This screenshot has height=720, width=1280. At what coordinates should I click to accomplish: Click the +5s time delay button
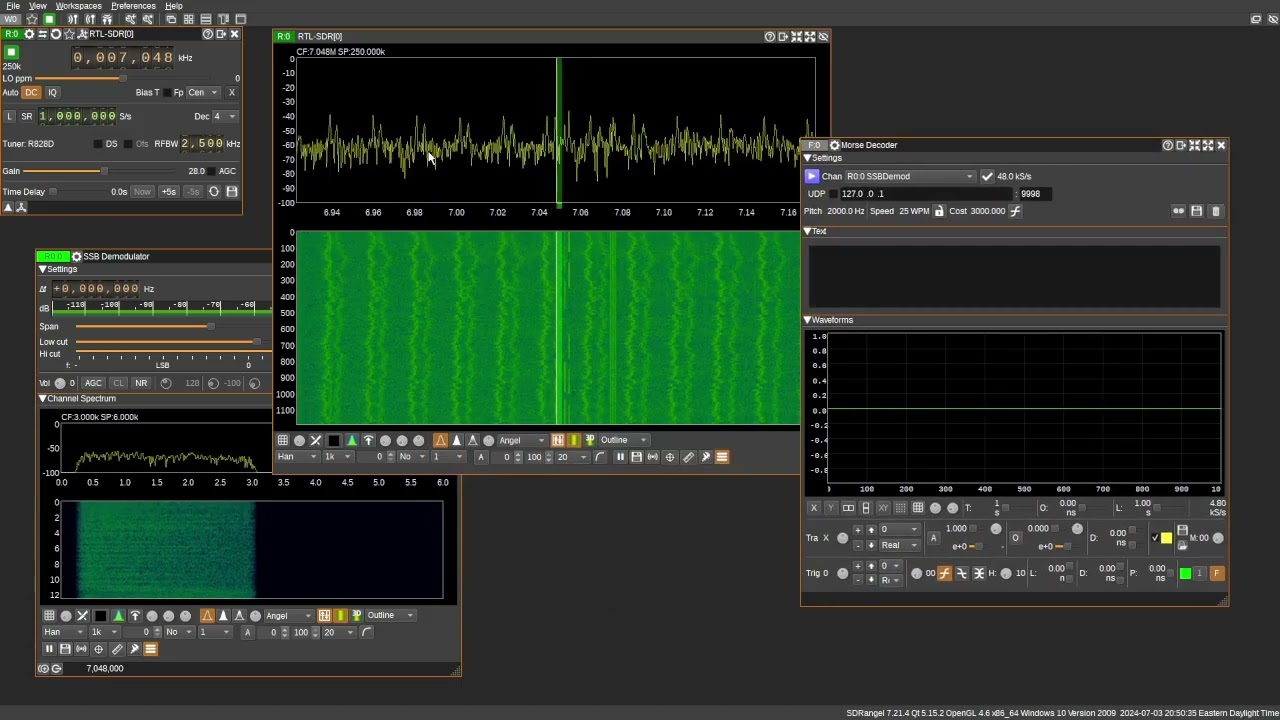(168, 192)
